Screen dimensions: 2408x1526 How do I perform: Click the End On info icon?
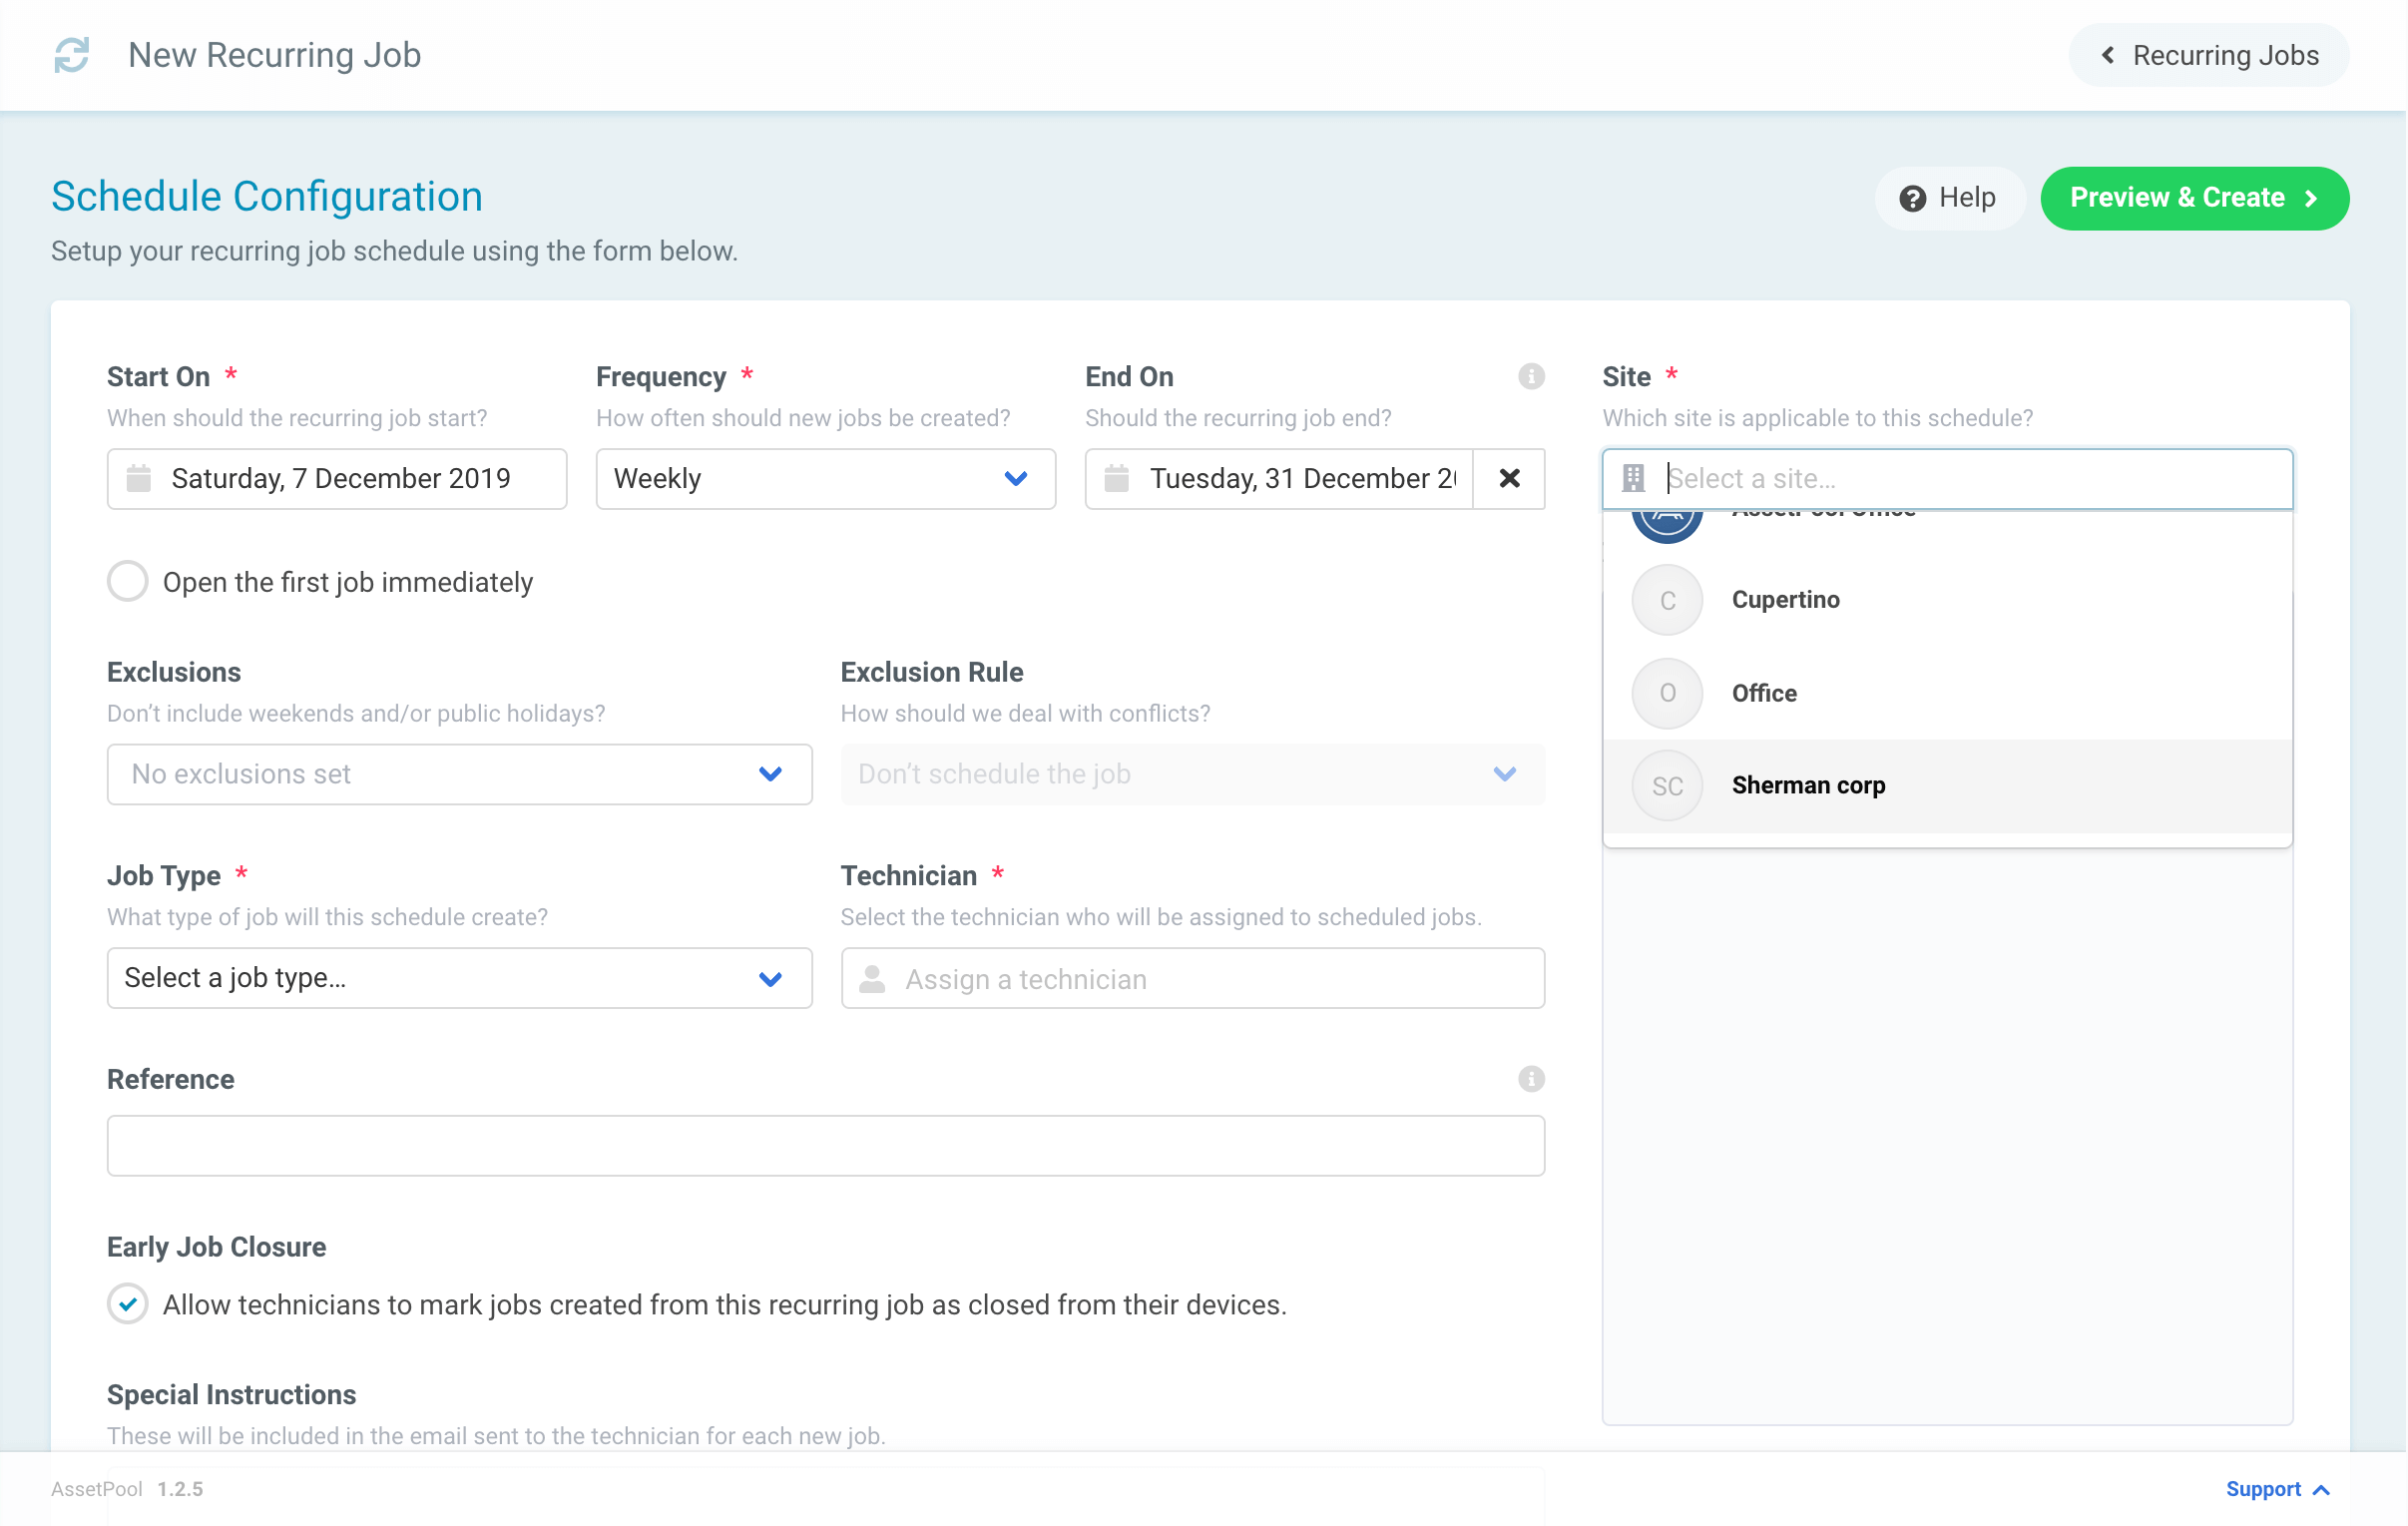pyautogui.click(x=1531, y=376)
